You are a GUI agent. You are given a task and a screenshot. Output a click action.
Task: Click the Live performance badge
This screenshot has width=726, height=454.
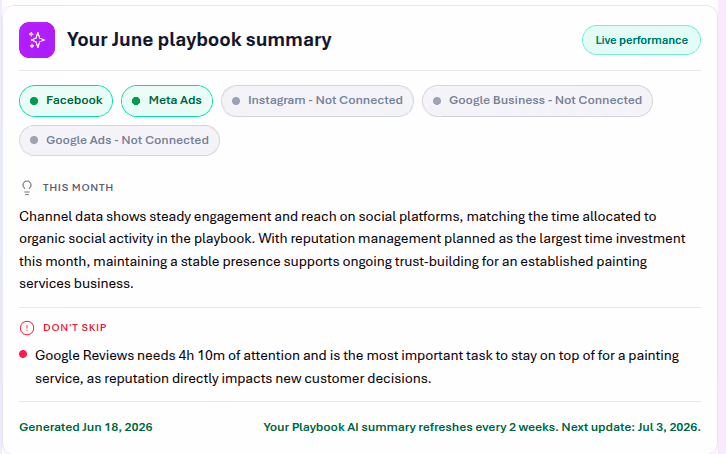pyautogui.click(x=641, y=40)
